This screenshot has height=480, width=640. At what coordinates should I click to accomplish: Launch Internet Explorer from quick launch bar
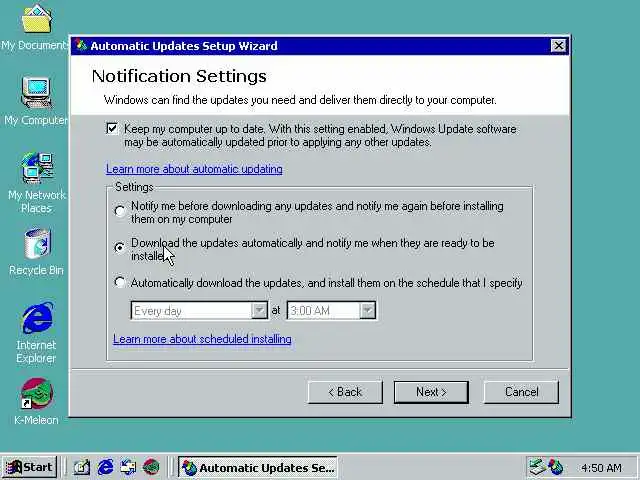(x=105, y=467)
